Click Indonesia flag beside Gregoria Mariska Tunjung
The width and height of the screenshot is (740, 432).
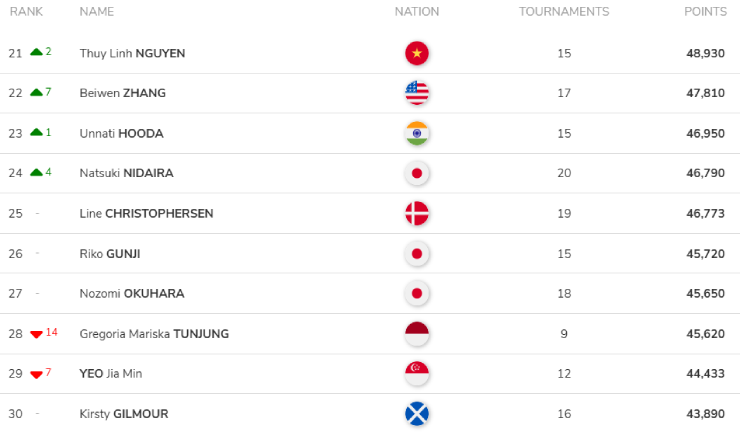click(x=417, y=333)
